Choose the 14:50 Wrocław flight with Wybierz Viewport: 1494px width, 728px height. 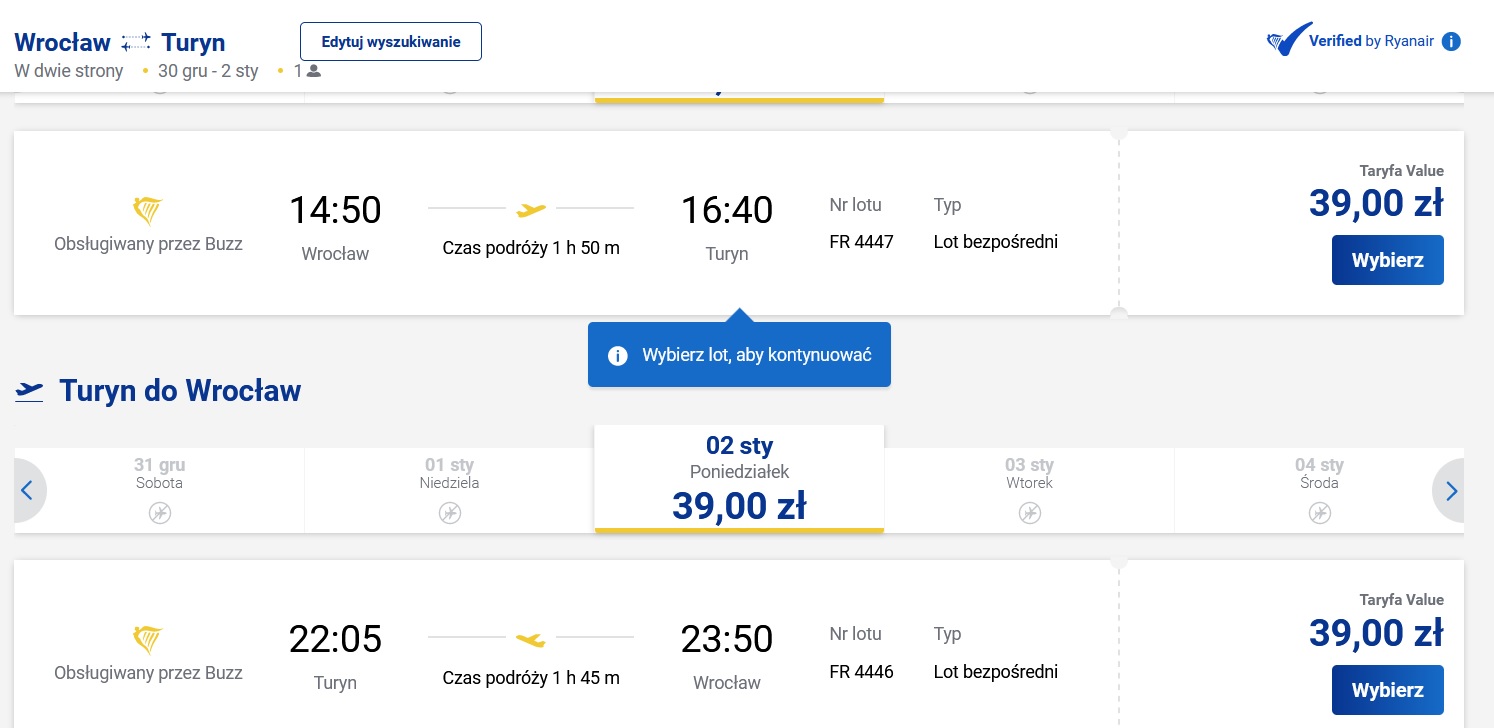(1387, 260)
